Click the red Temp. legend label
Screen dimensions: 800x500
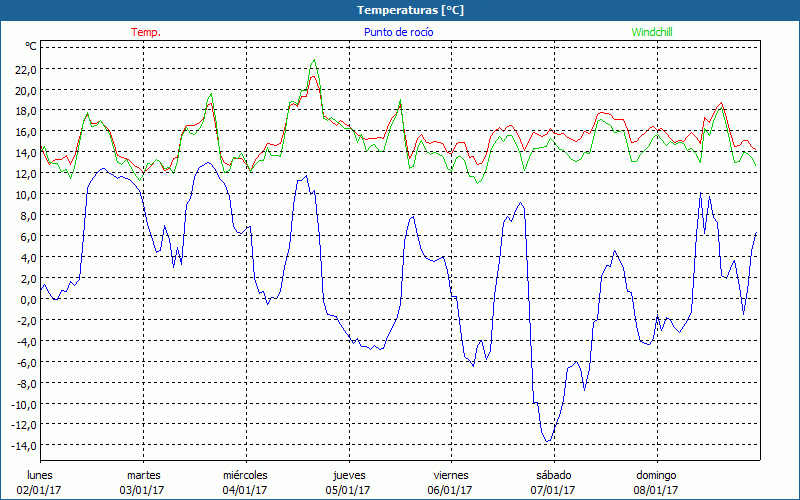pos(146,32)
